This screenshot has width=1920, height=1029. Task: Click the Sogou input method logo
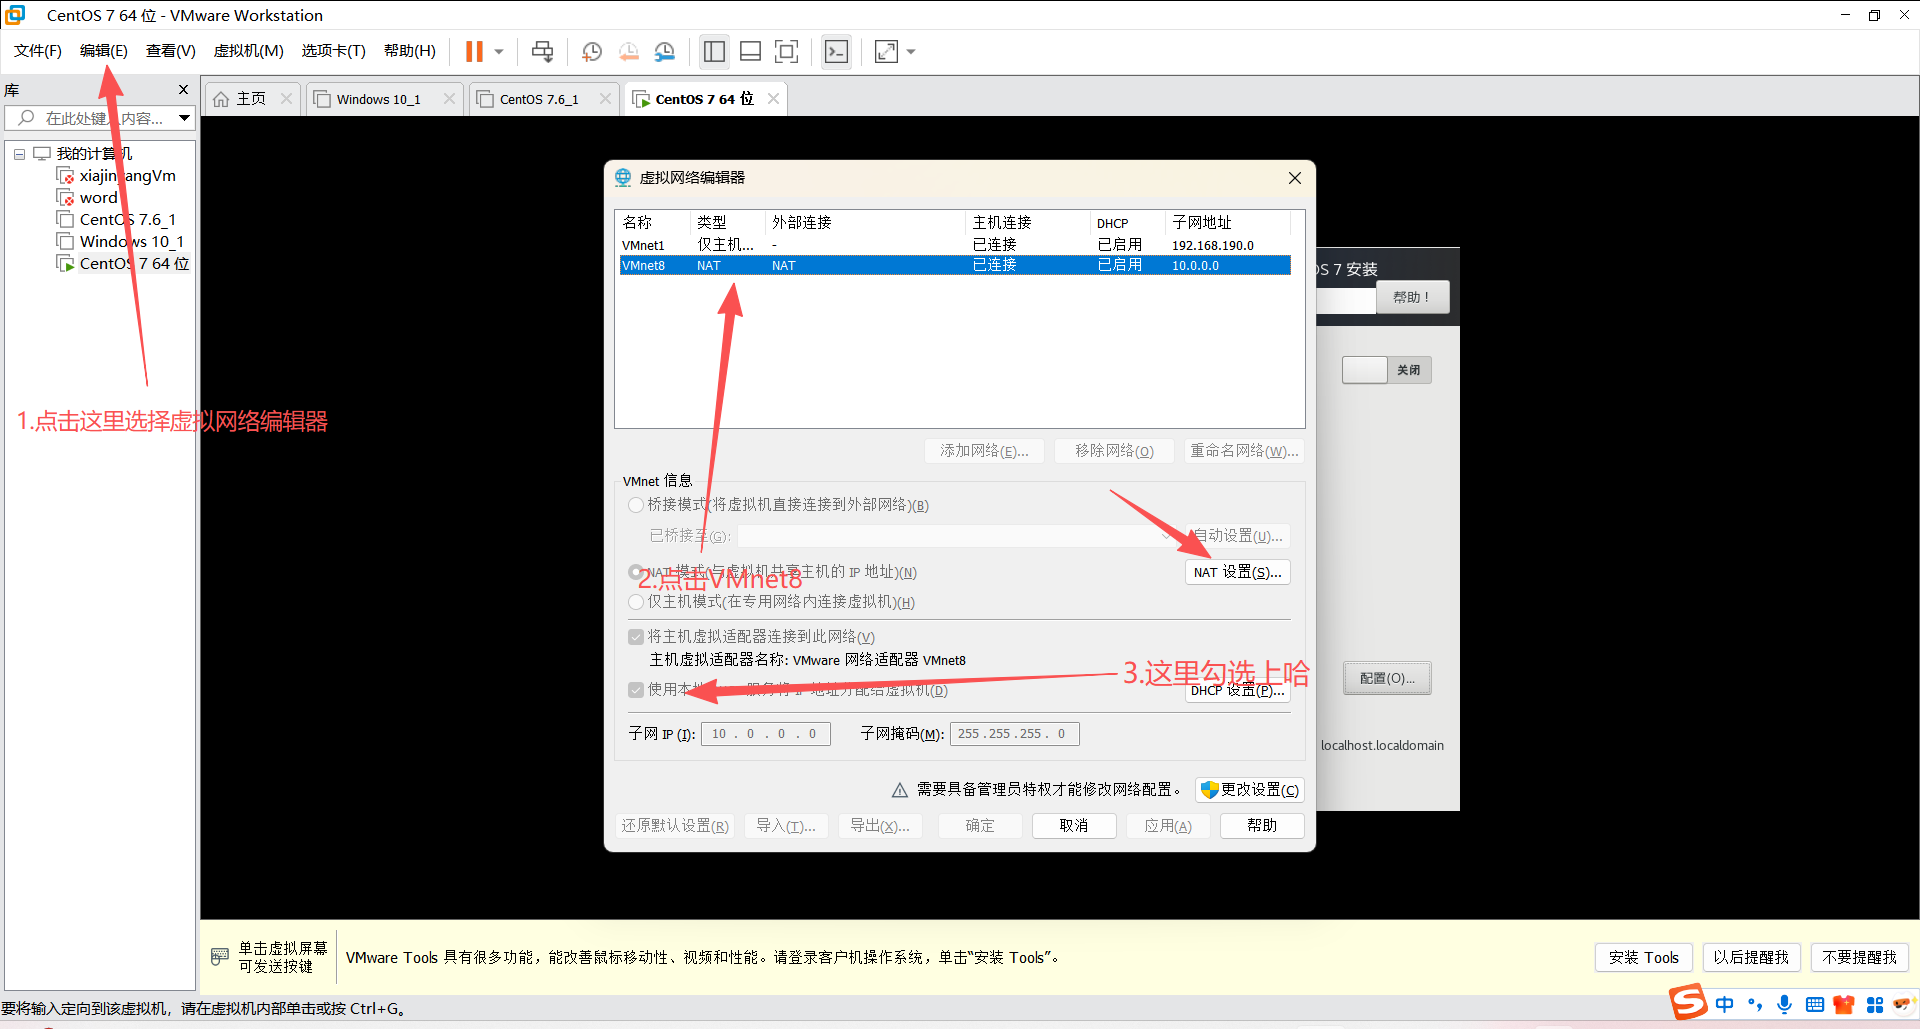(x=1688, y=1002)
